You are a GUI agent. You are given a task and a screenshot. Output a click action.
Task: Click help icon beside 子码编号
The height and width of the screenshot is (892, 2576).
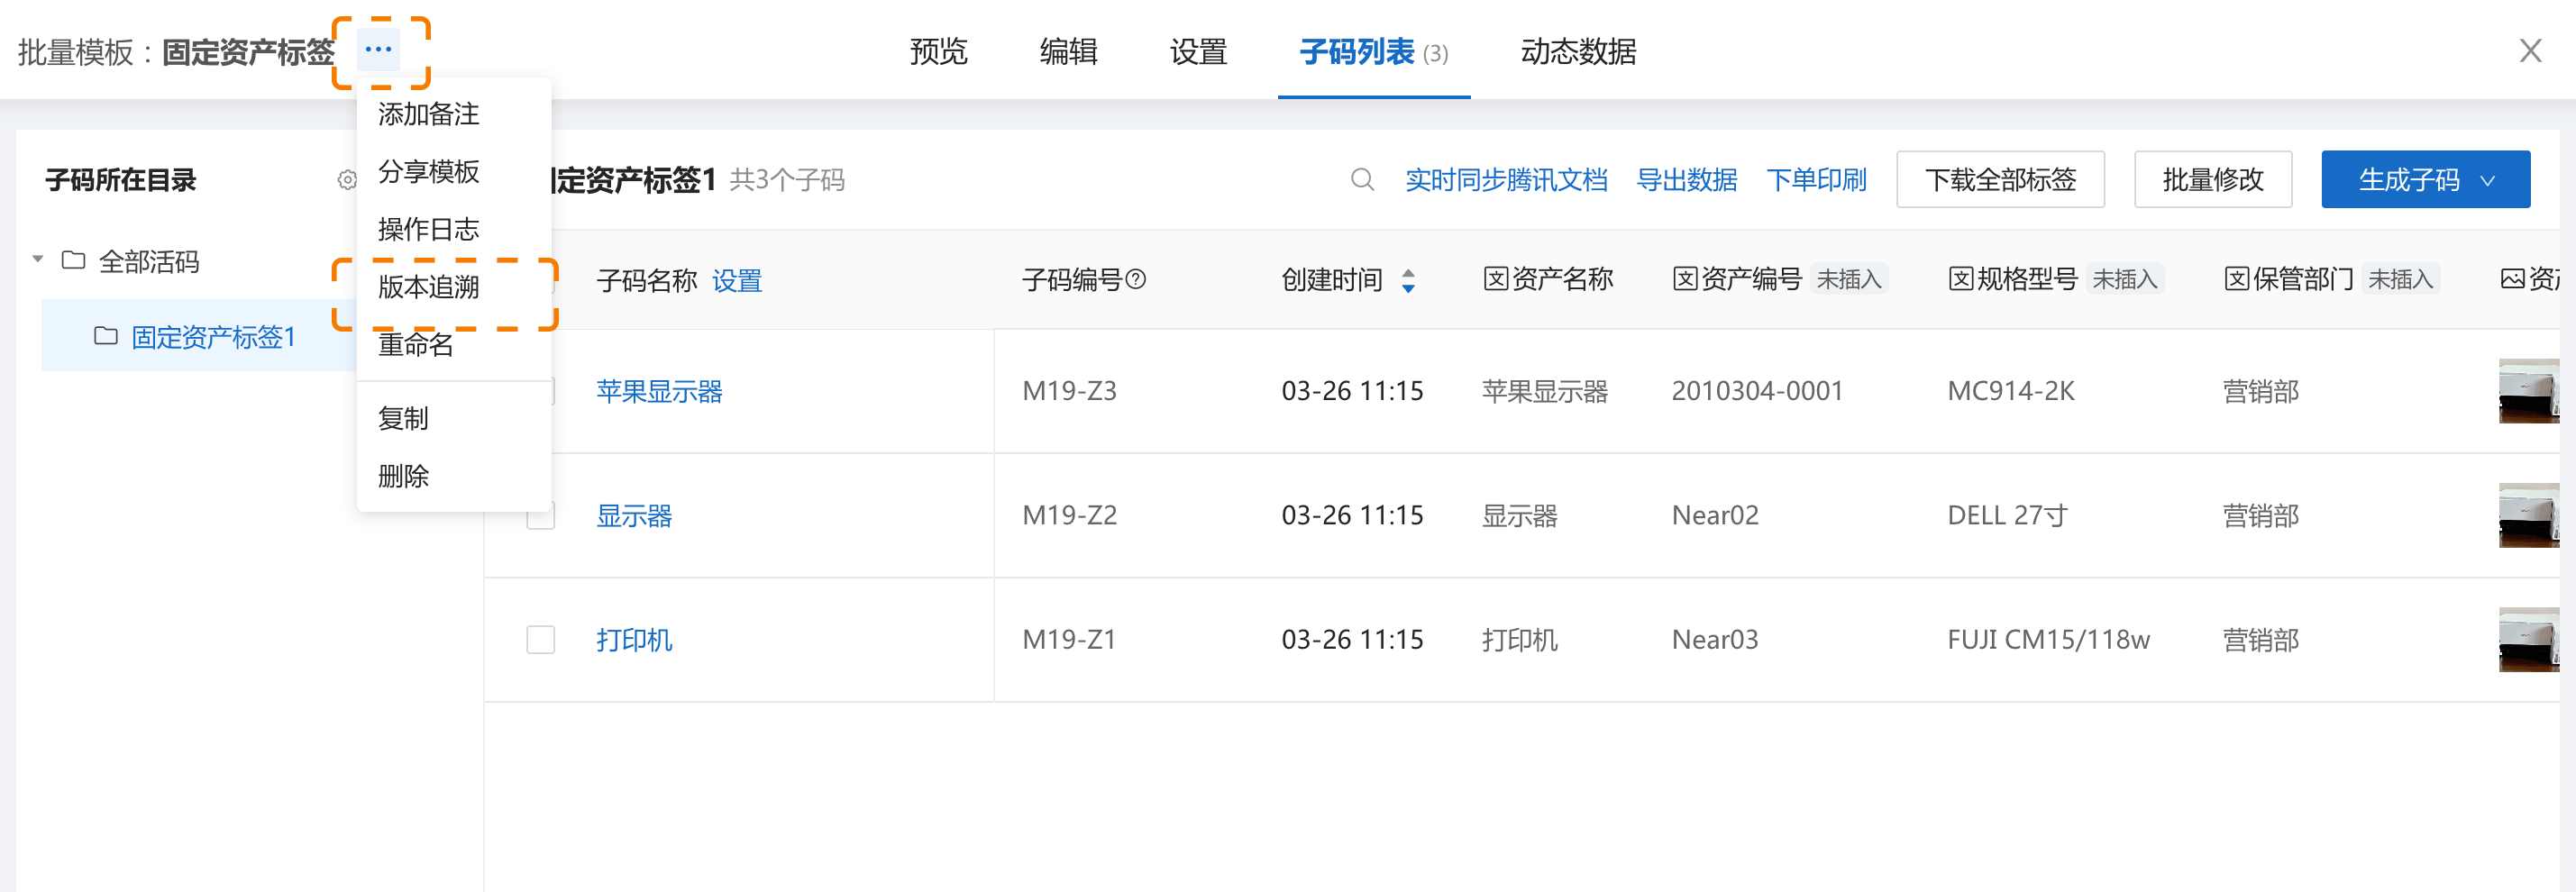[x=1136, y=280]
